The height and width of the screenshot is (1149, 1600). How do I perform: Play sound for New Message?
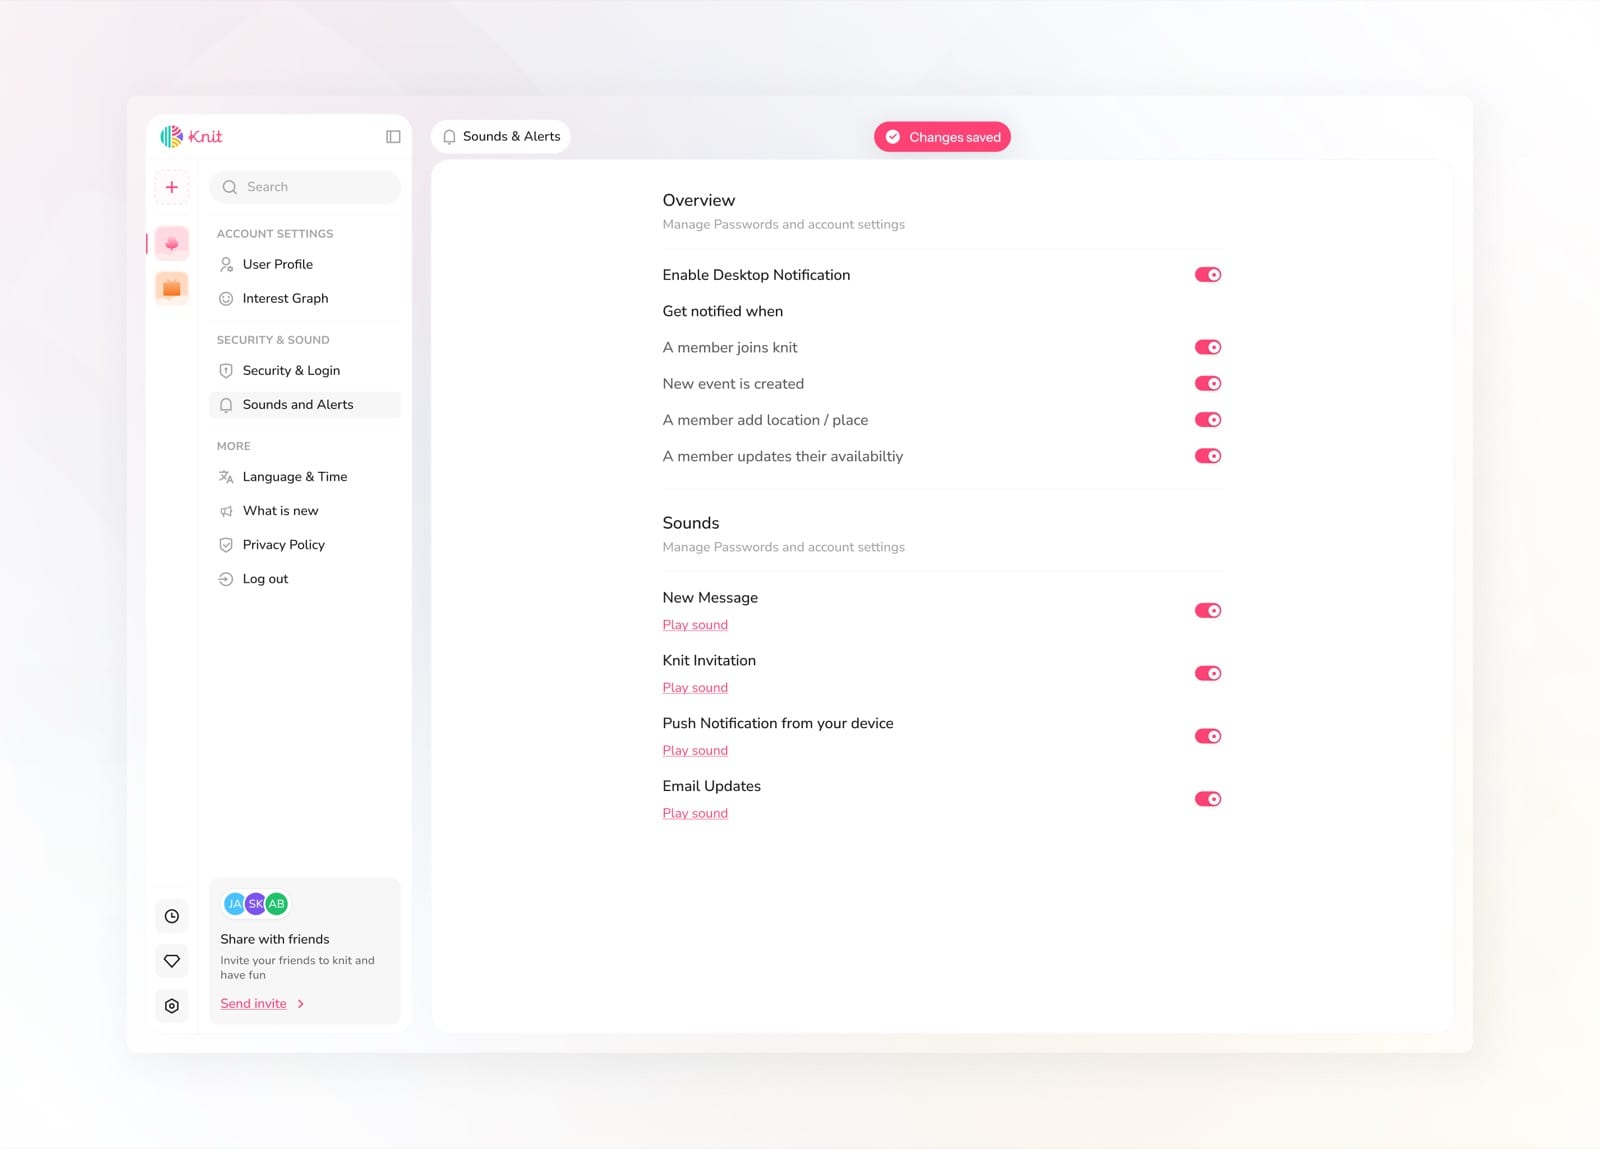pyautogui.click(x=695, y=625)
